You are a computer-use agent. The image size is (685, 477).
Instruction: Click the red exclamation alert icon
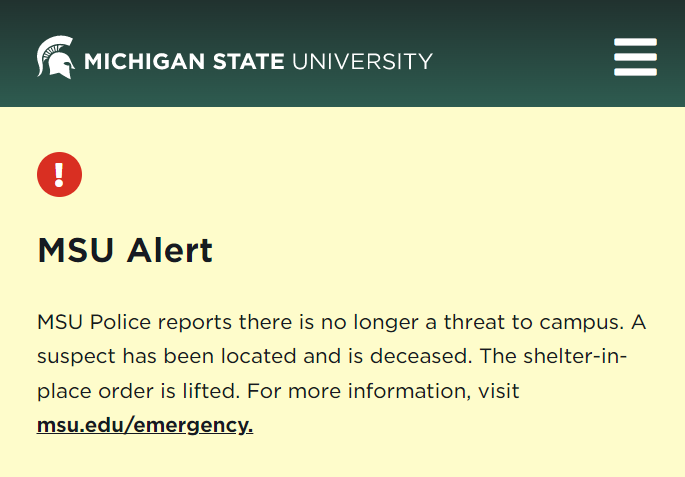pyautogui.click(x=59, y=174)
